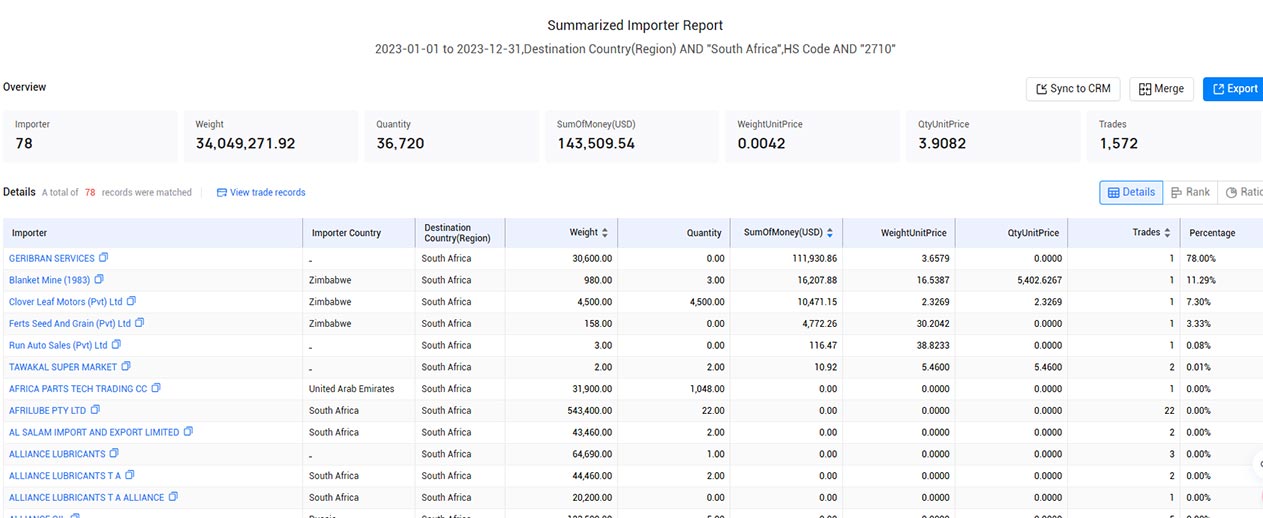Click the Merge button

[1161, 89]
